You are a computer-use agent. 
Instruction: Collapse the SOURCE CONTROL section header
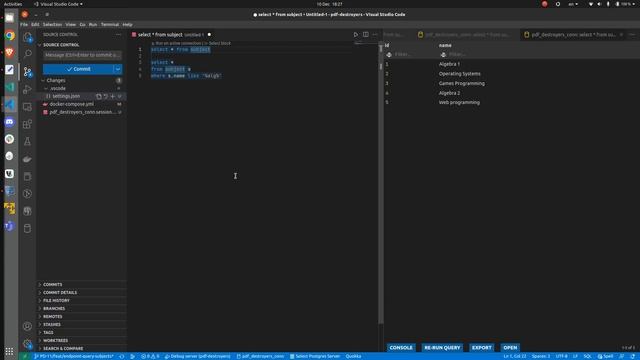click(x=61, y=45)
